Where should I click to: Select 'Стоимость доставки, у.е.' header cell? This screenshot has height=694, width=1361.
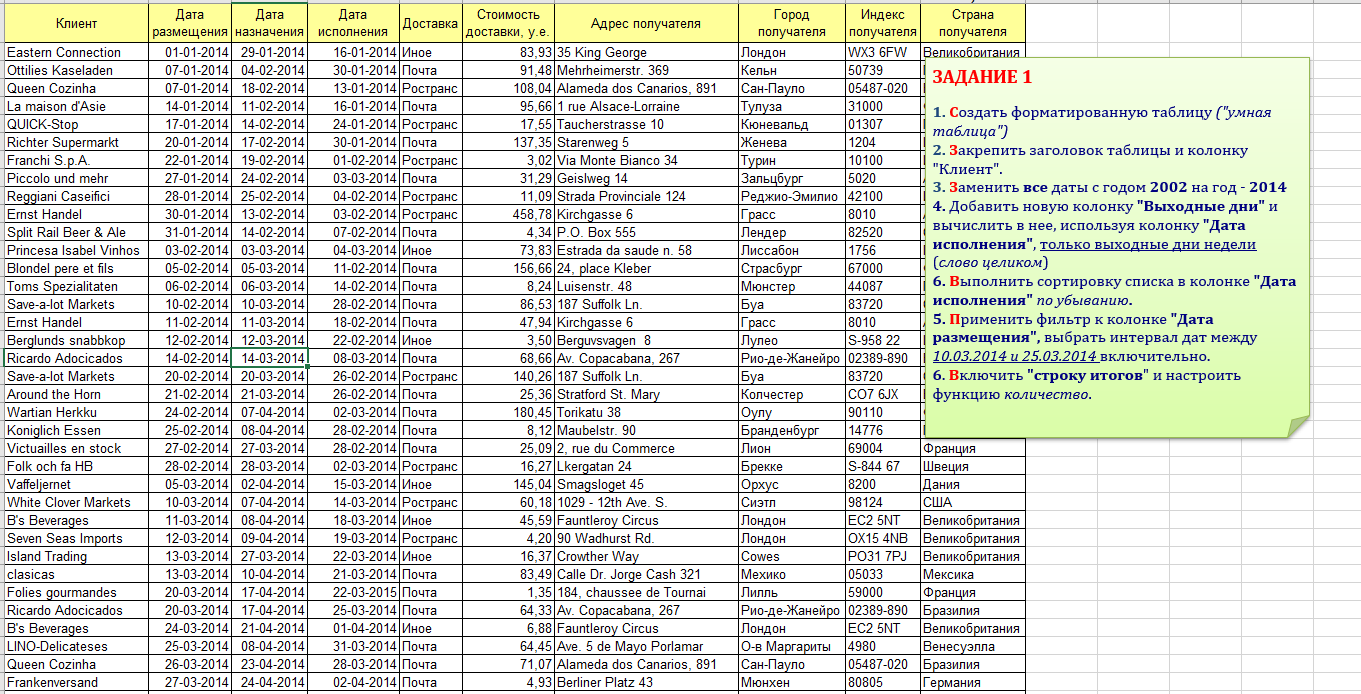508,23
